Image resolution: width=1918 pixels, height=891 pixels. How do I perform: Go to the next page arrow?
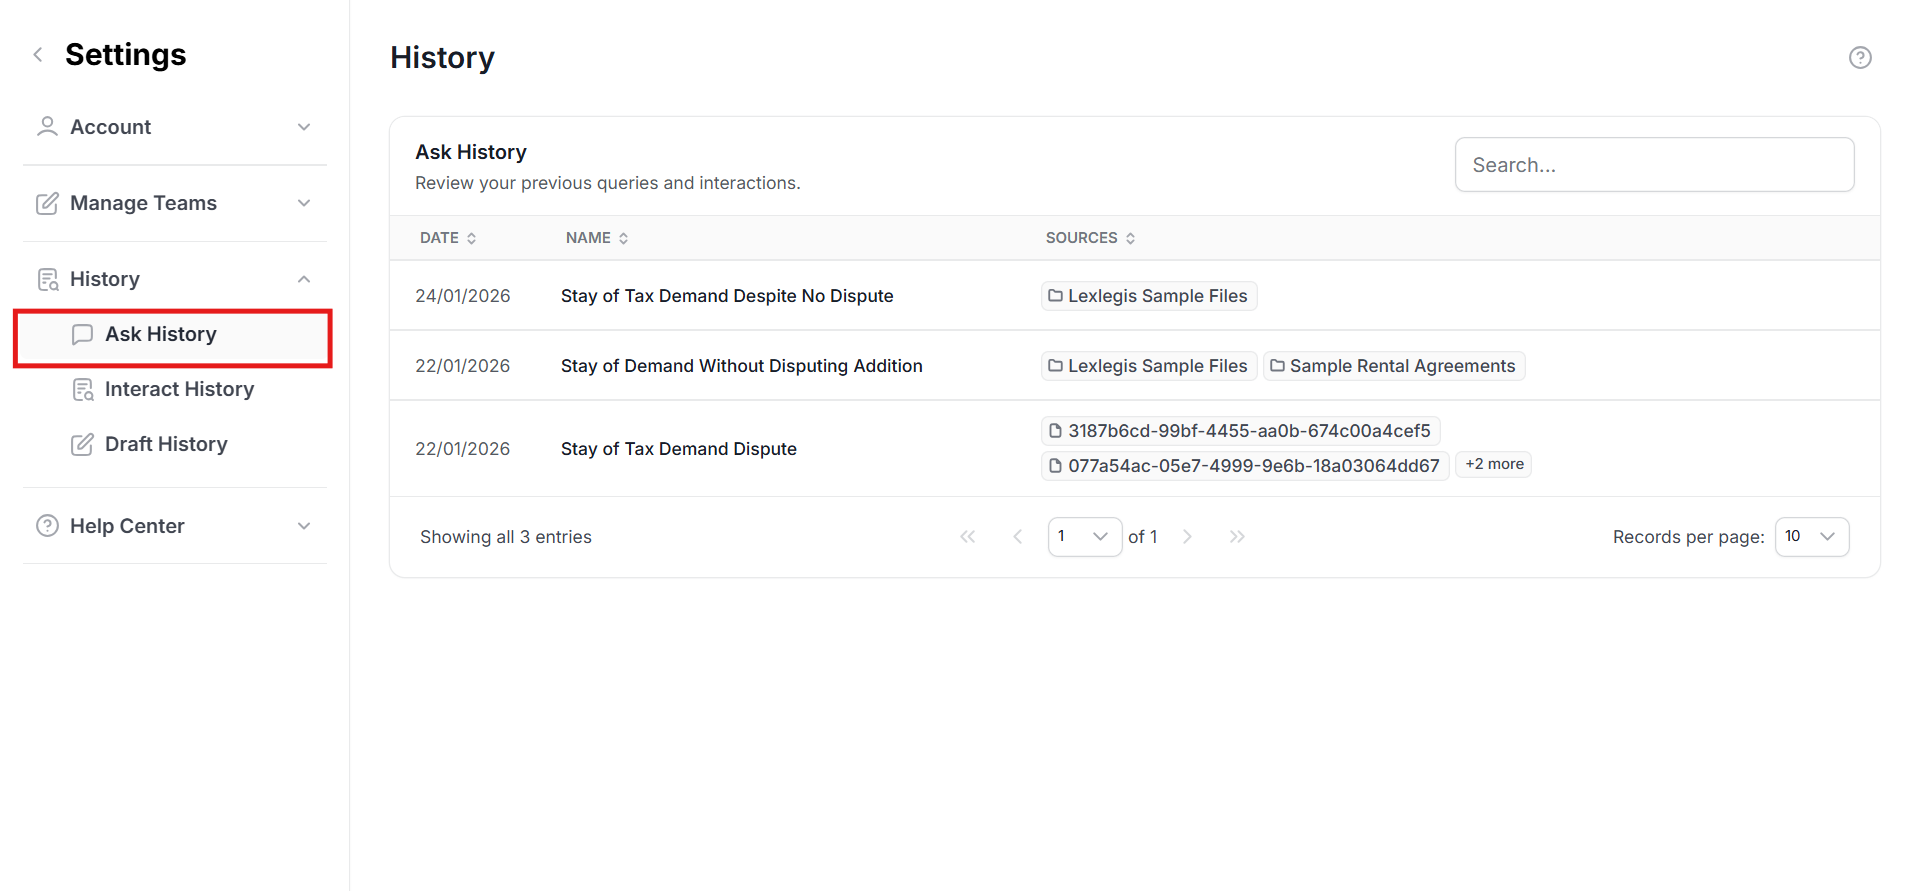click(x=1187, y=537)
